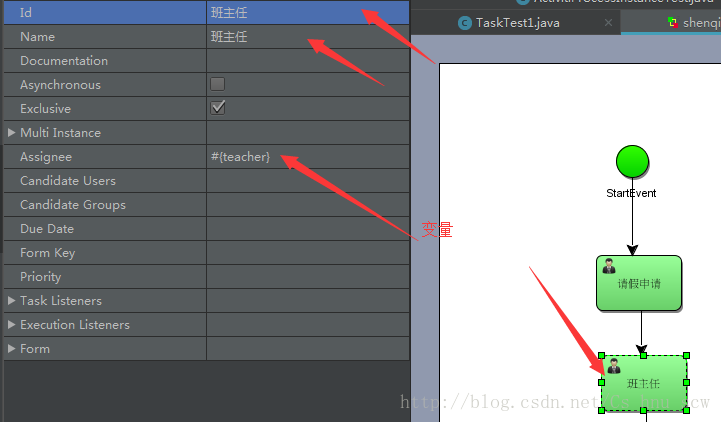This screenshot has width=721, height=422.
Task: Click the Name value field 班主任
Action: pyautogui.click(x=308, y=37)
